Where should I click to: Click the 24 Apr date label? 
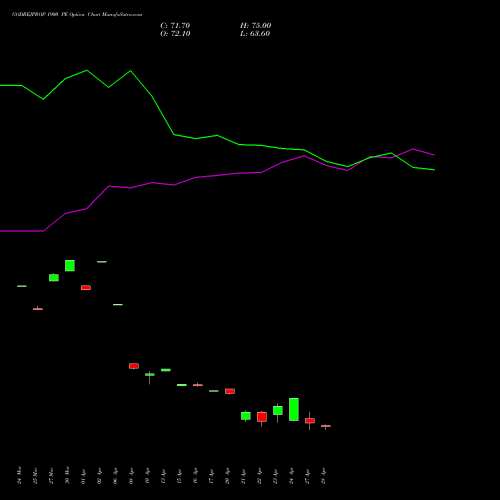pos(291,476)
